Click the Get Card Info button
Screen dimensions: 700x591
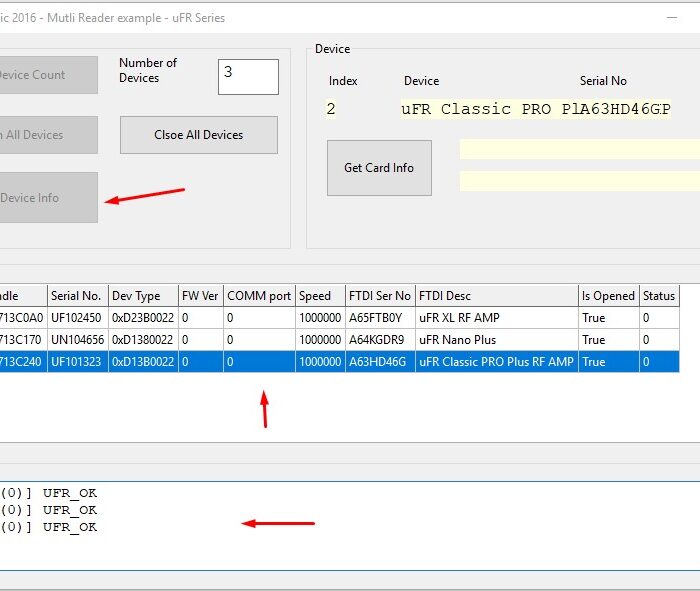click(379, 168)
